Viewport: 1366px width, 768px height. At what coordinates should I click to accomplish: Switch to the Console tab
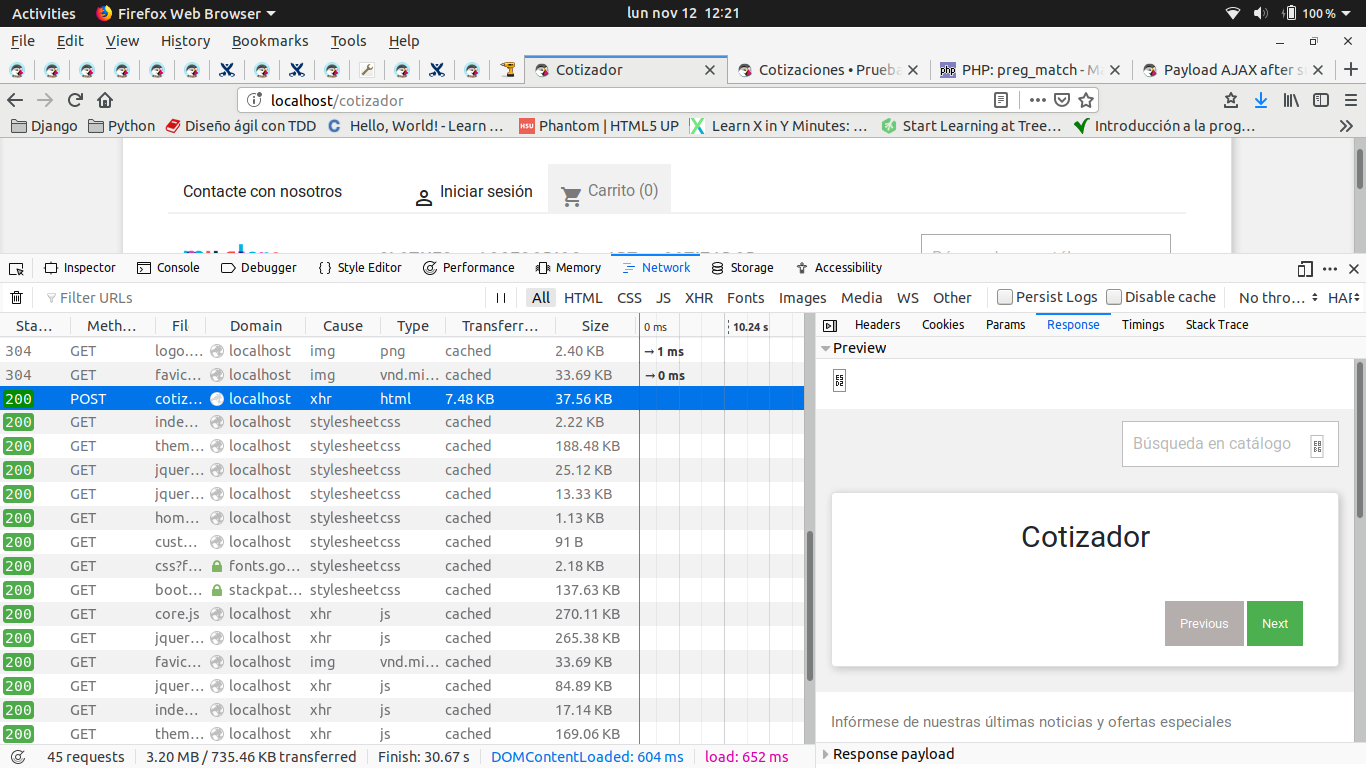click(168, 268)
